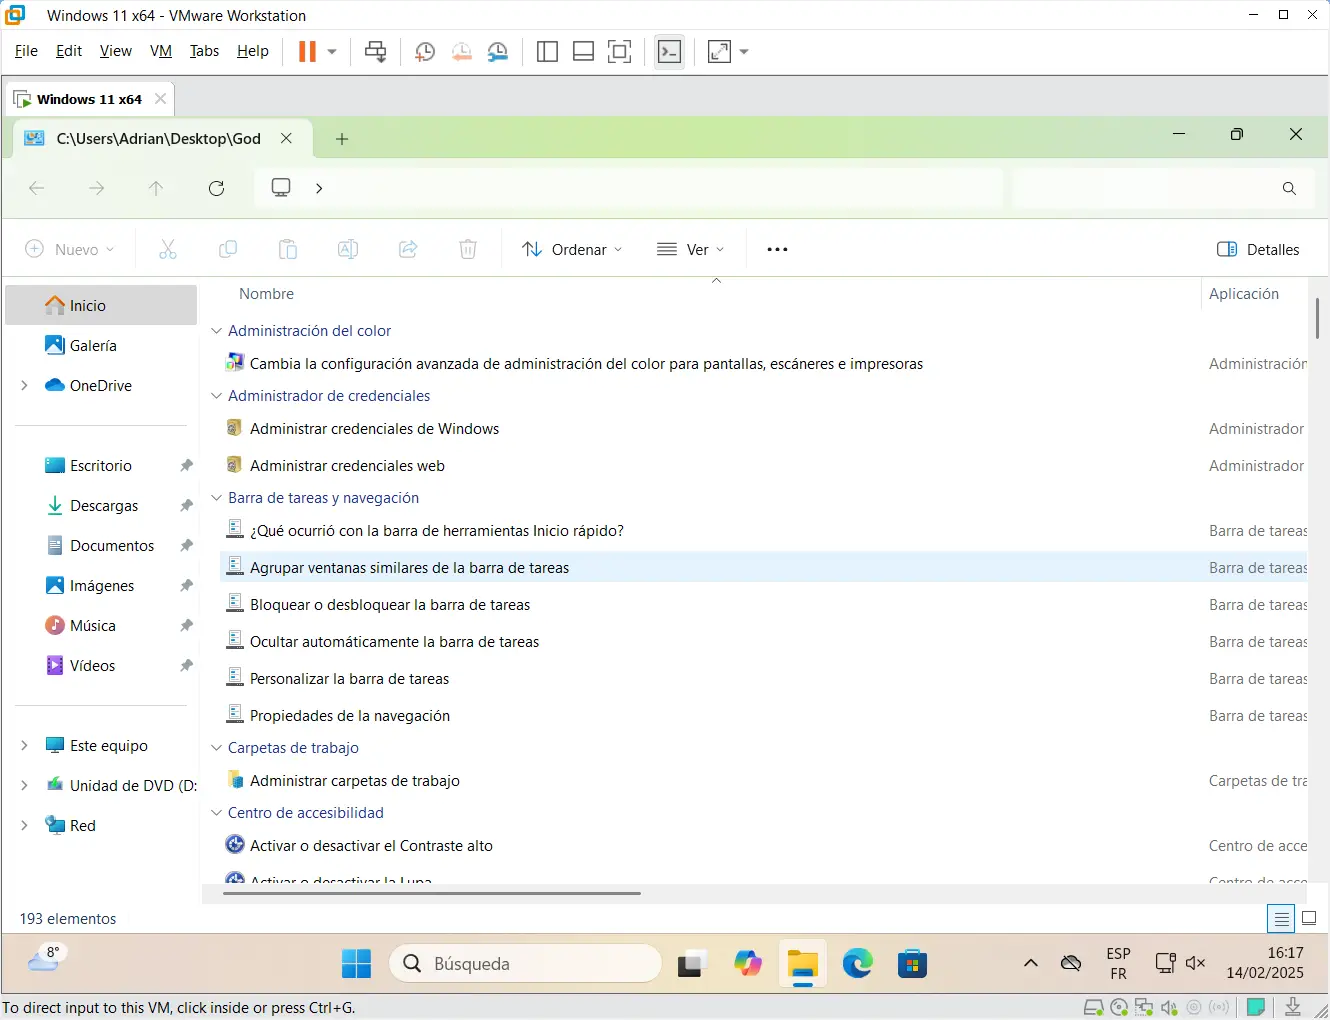Open Microsoft Edge from the taskbar
The image size is (1330, 1020).
(857, 964)
